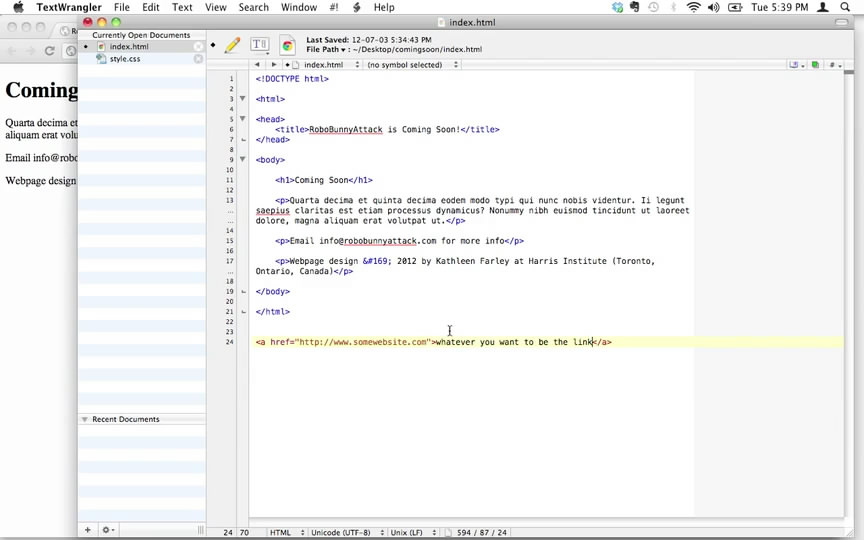Open the #! menu

pos(334,7)
